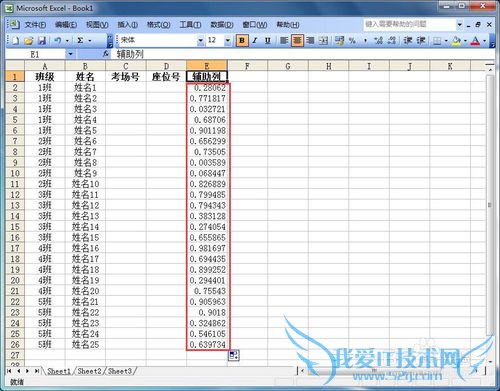The width and height of the screenshot is (500, 391).
Task: Apply fill color bucket
Action: [456, 41]
